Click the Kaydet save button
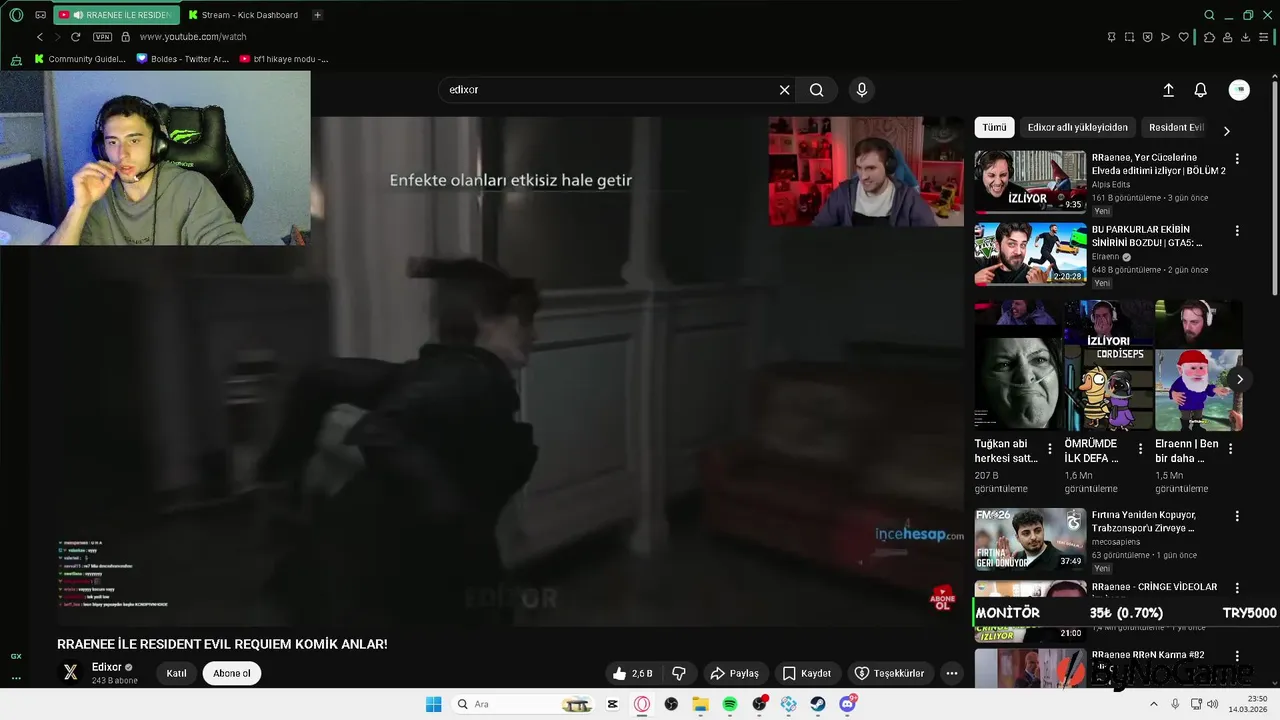1280x720 pixels. [x=807, y=673]
